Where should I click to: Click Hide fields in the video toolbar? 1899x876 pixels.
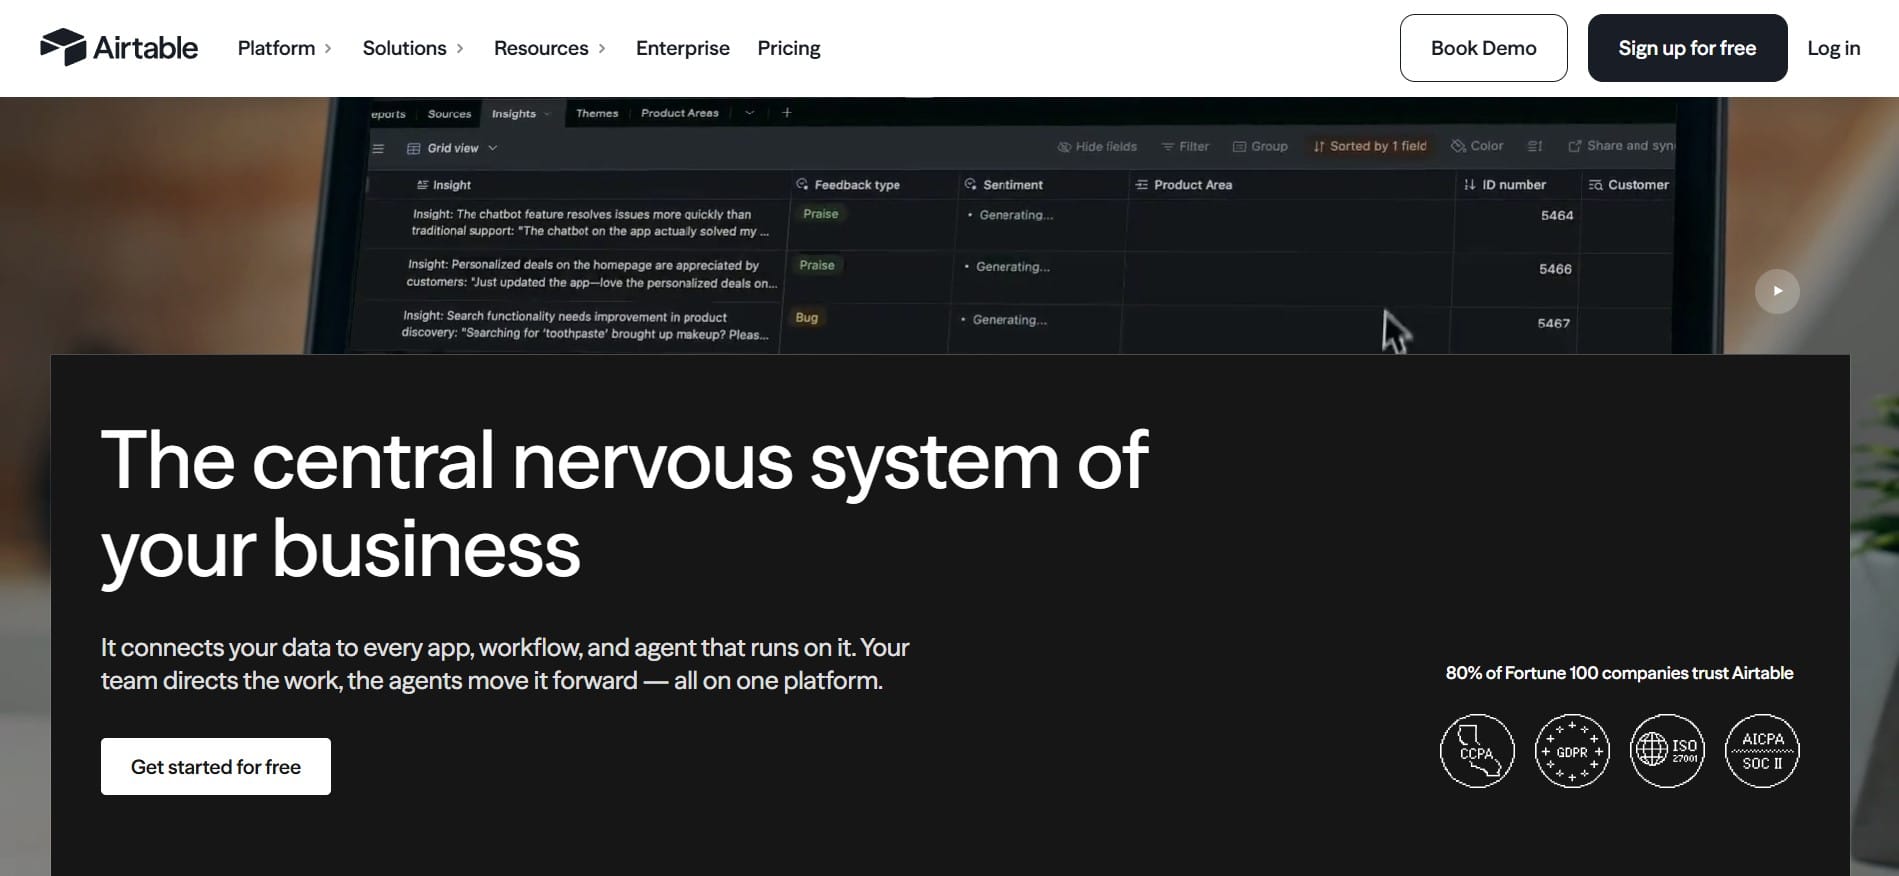pos(1097,147)
